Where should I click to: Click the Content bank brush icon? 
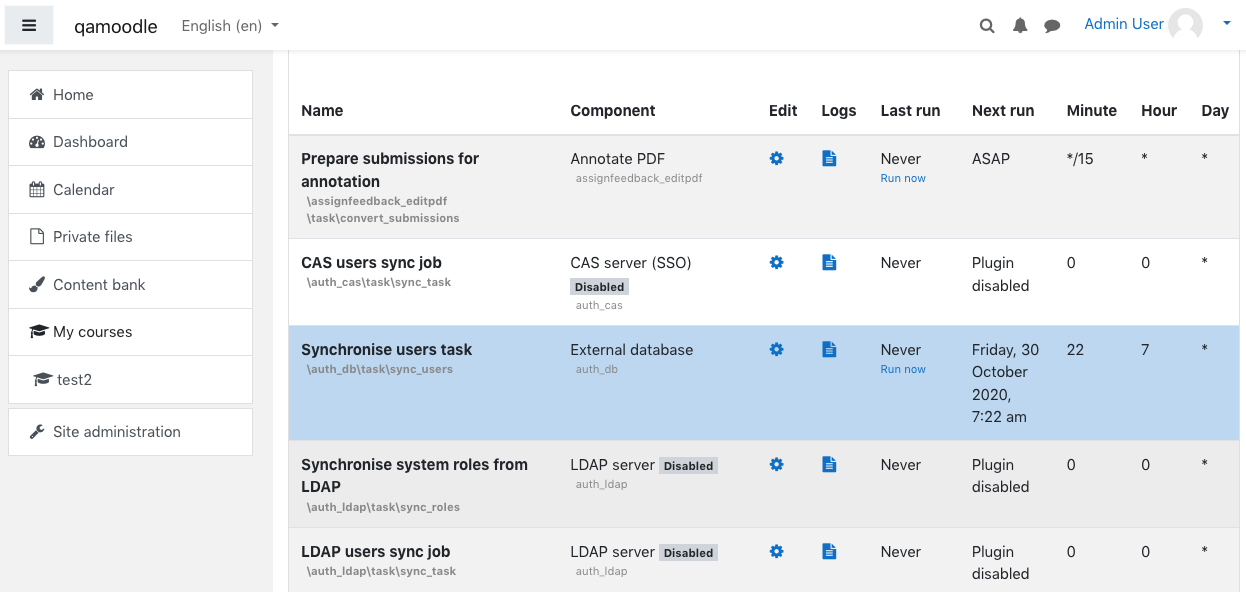37,285
